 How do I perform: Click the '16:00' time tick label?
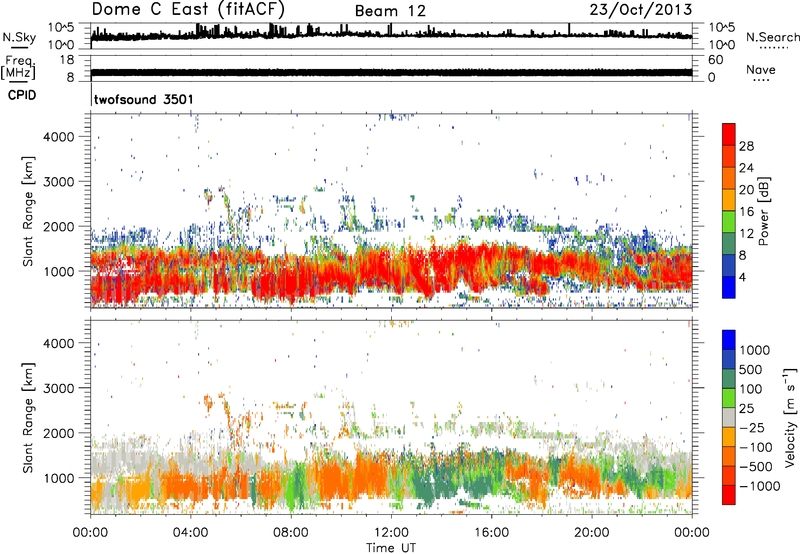491,533
